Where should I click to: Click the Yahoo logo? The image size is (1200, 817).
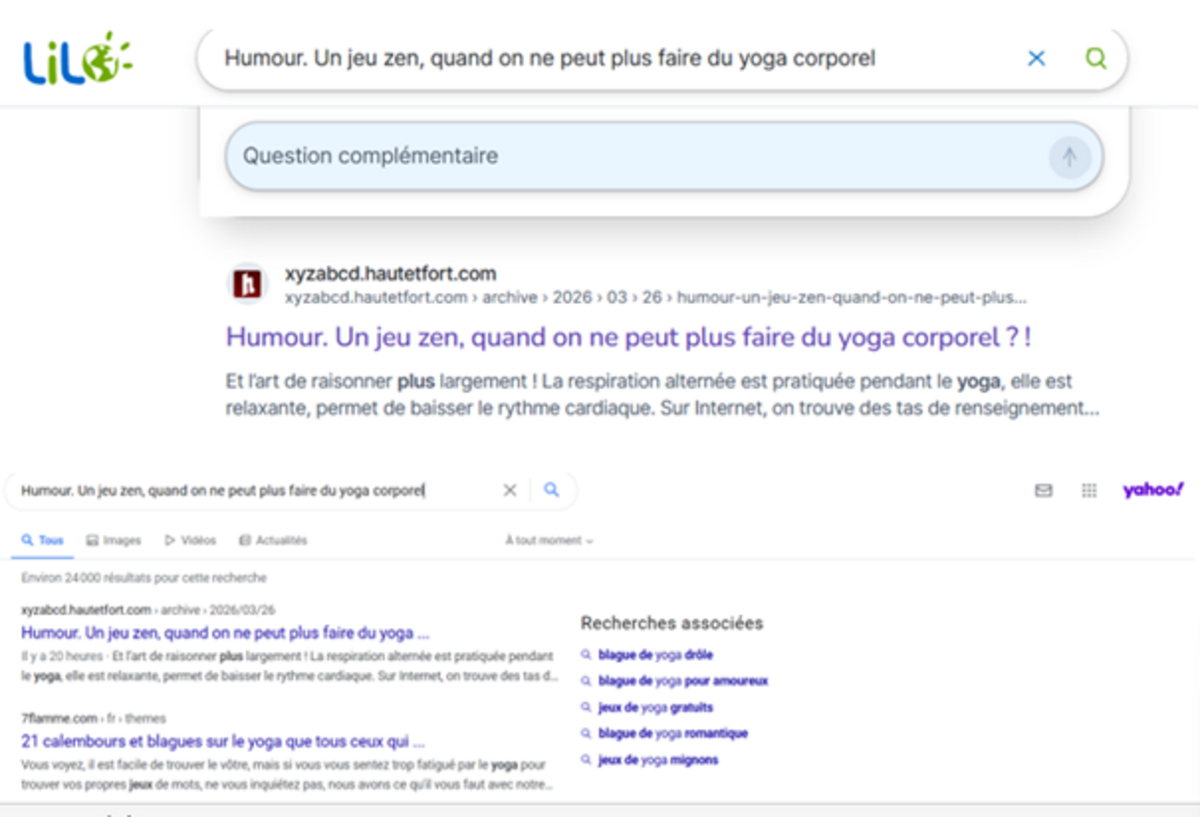point(1152,490)
